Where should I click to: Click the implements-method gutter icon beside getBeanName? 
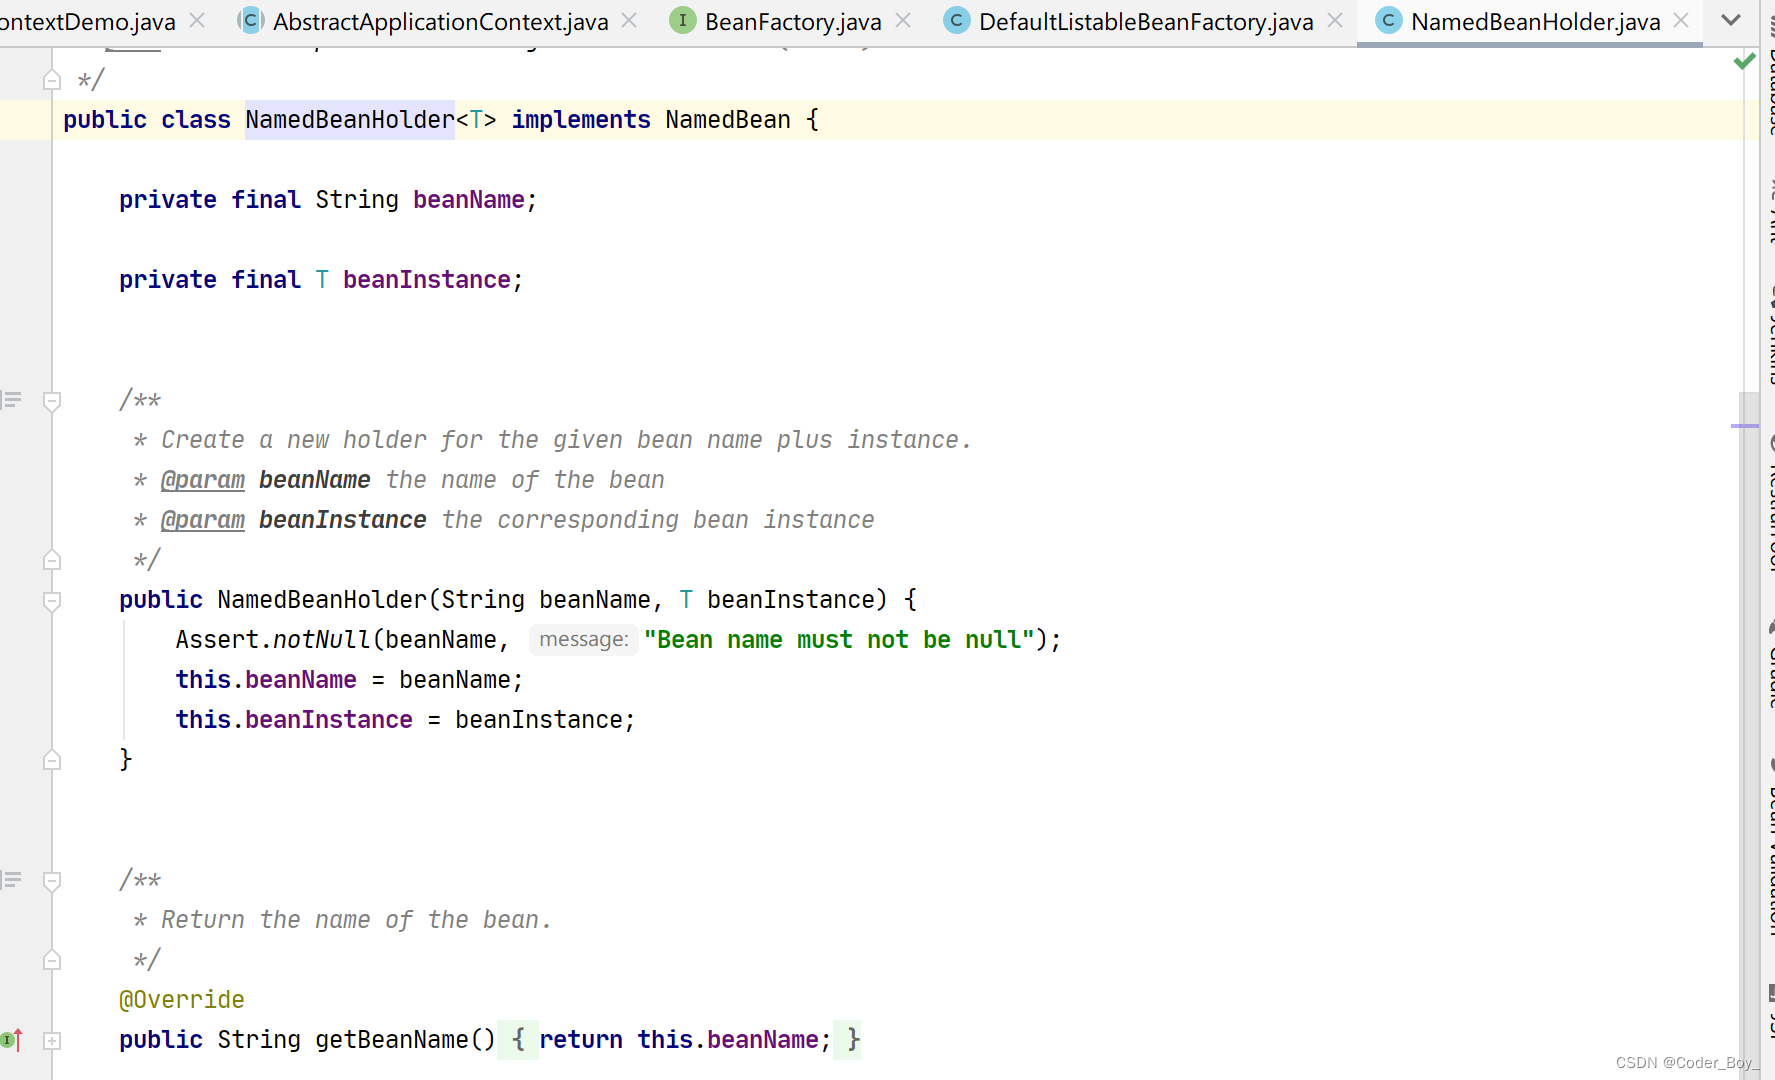12,1040
